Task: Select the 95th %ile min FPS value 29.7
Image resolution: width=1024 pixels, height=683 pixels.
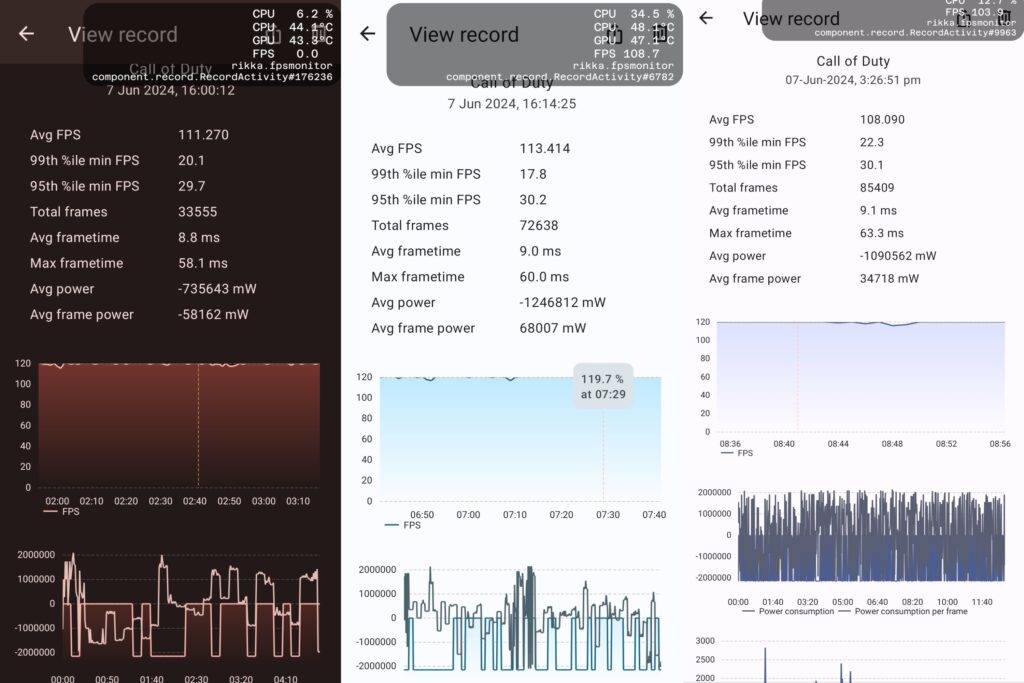Action: tap(192, 186)
